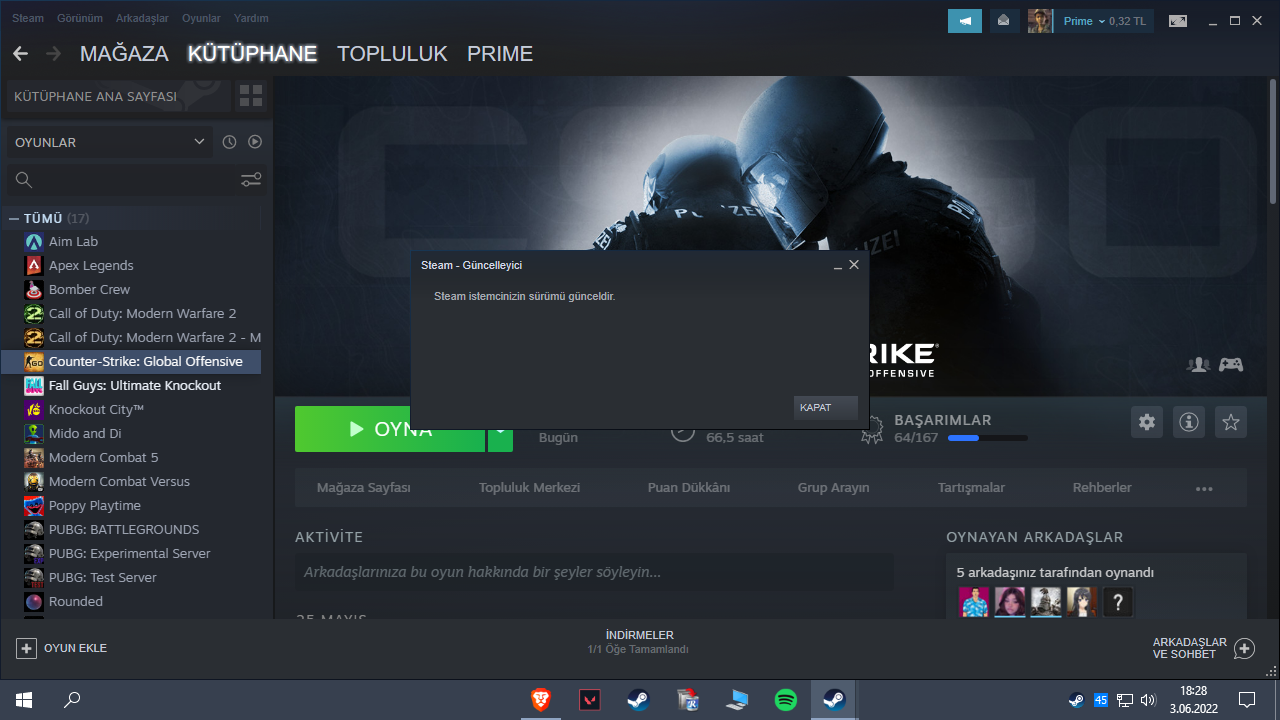Toggle favorite star for Counter-Strike
The width and height of the screenshot is (1280, 720).
coord(1231,422)
